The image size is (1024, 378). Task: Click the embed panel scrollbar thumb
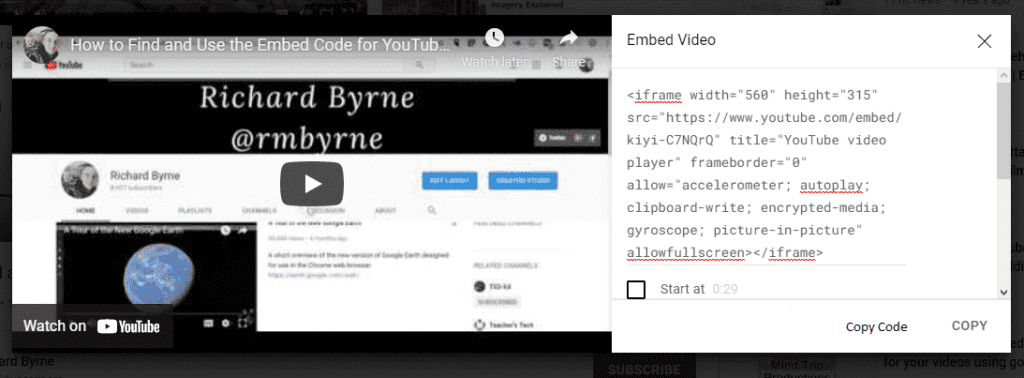pos(1004,130)
